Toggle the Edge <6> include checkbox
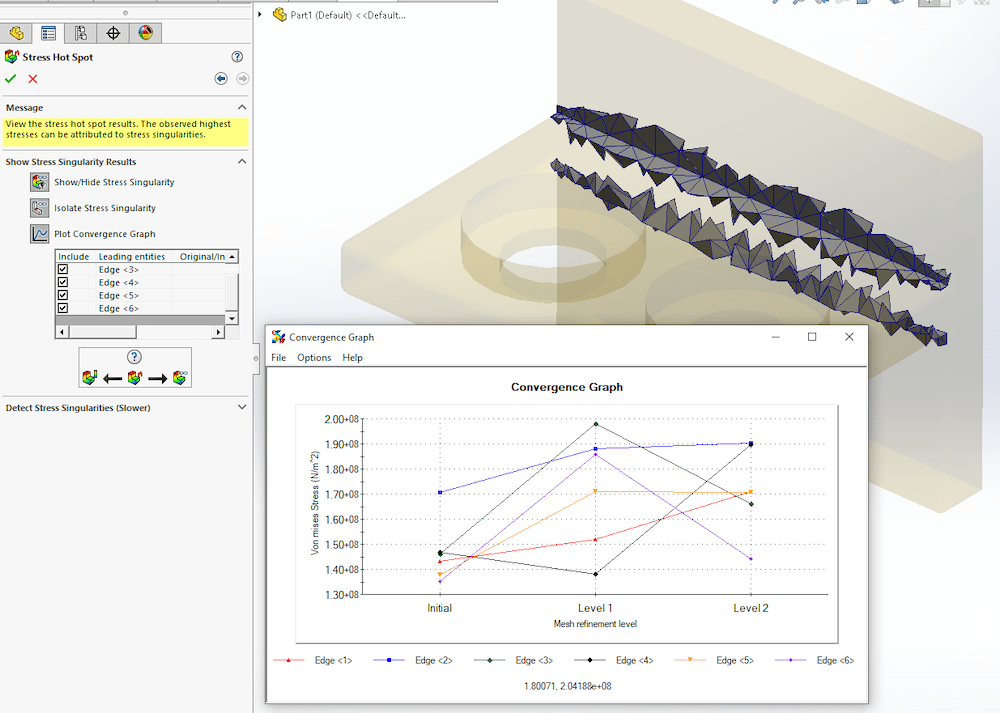The width and height of the screenshot is (1000, 713). (63, 308)
